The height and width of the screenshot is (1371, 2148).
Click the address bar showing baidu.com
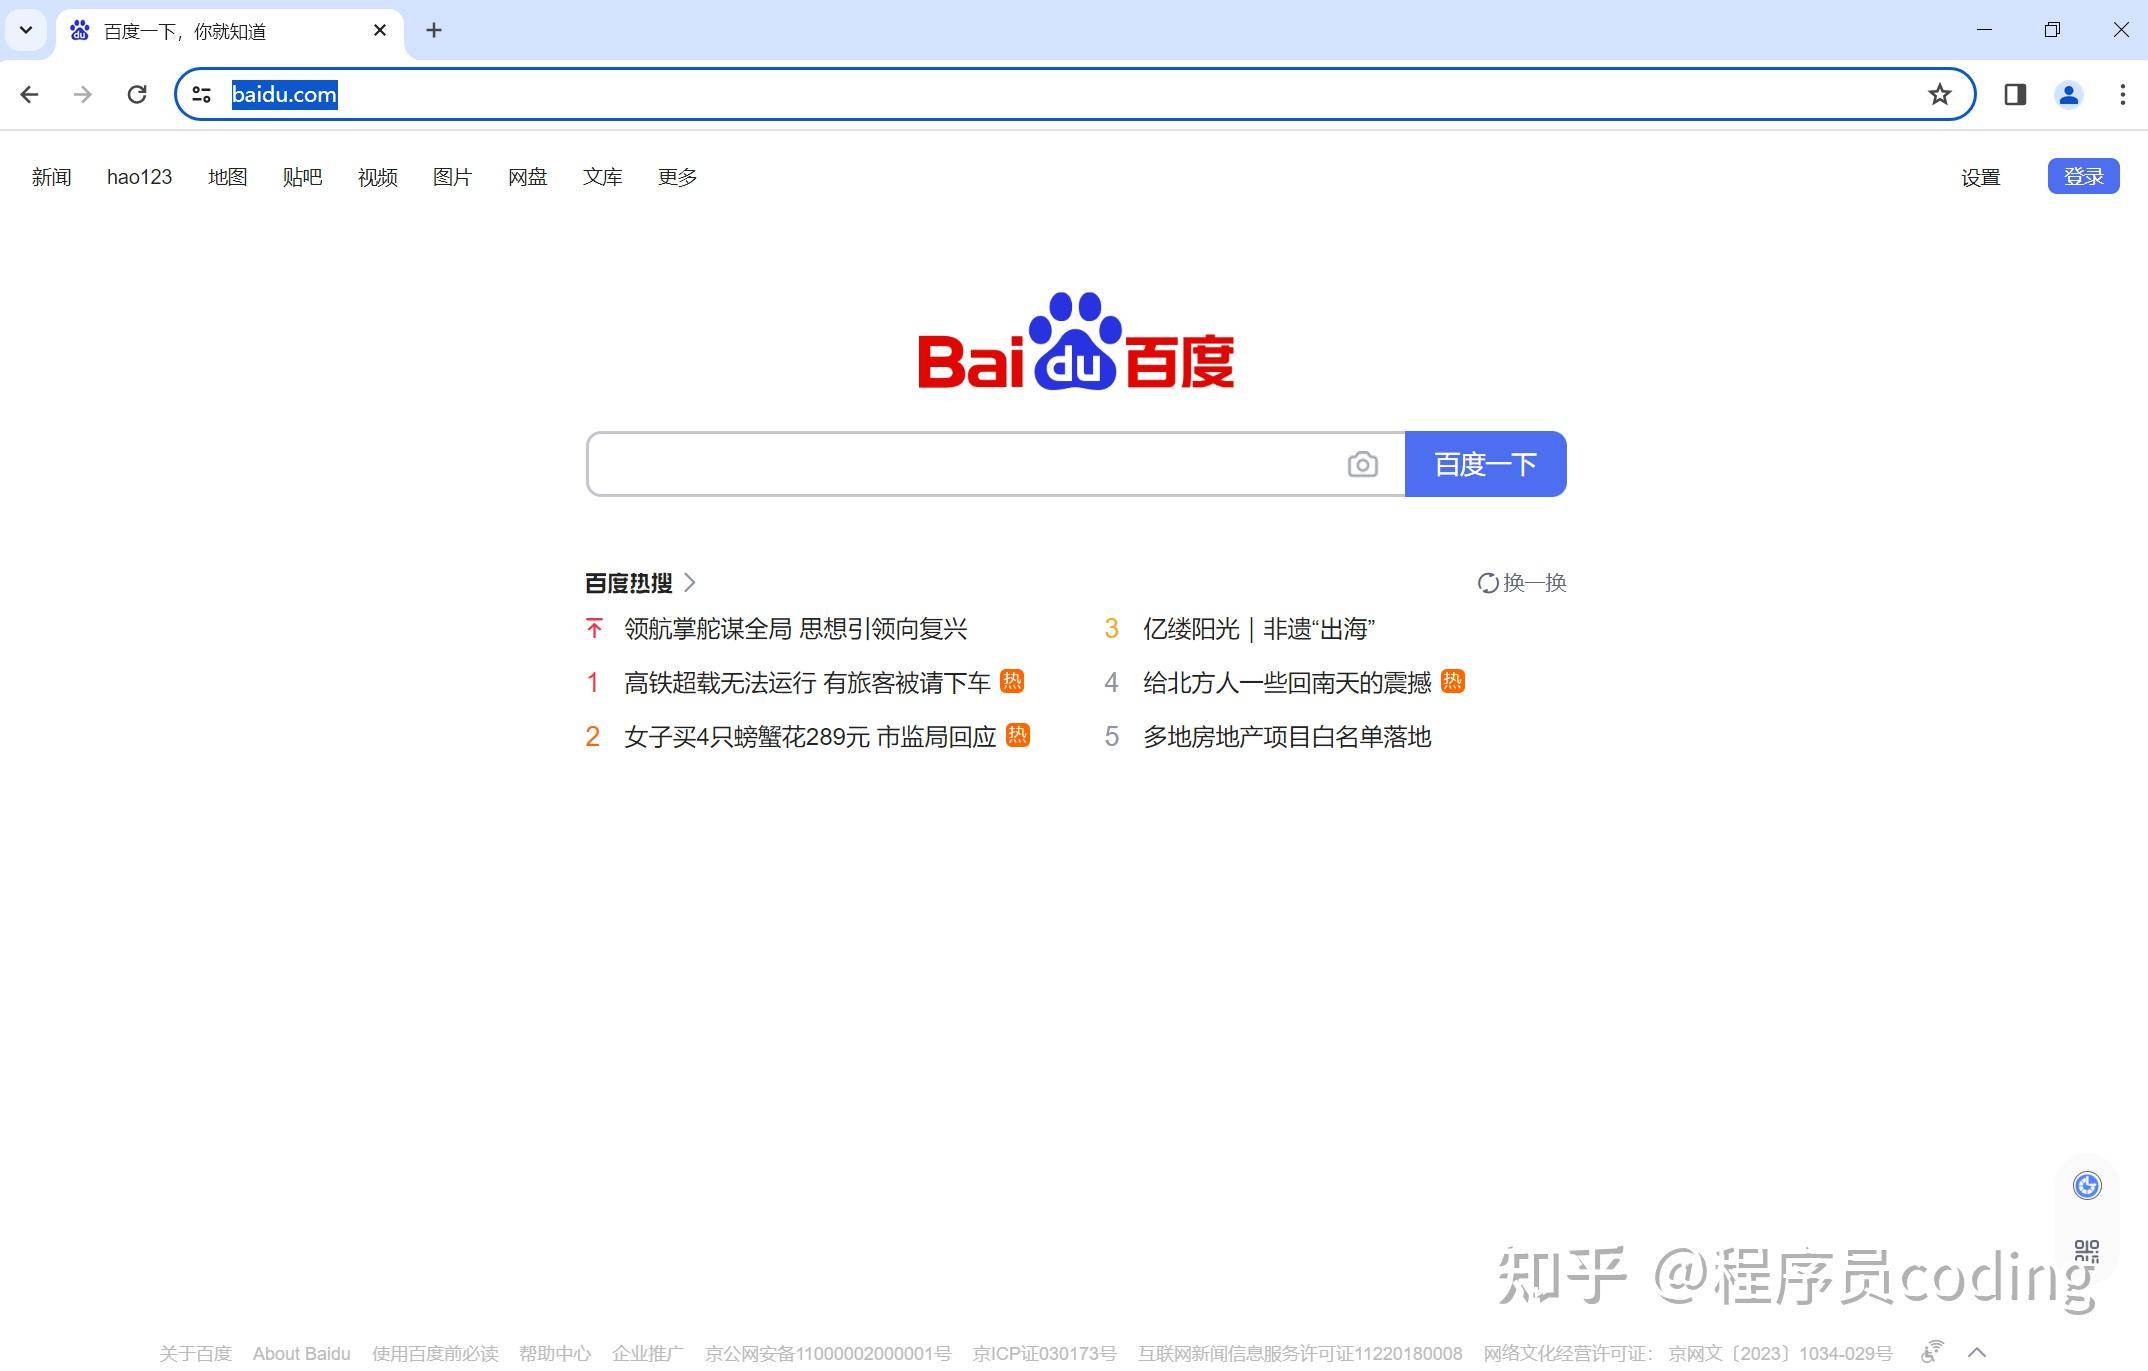pos(1075,94)
